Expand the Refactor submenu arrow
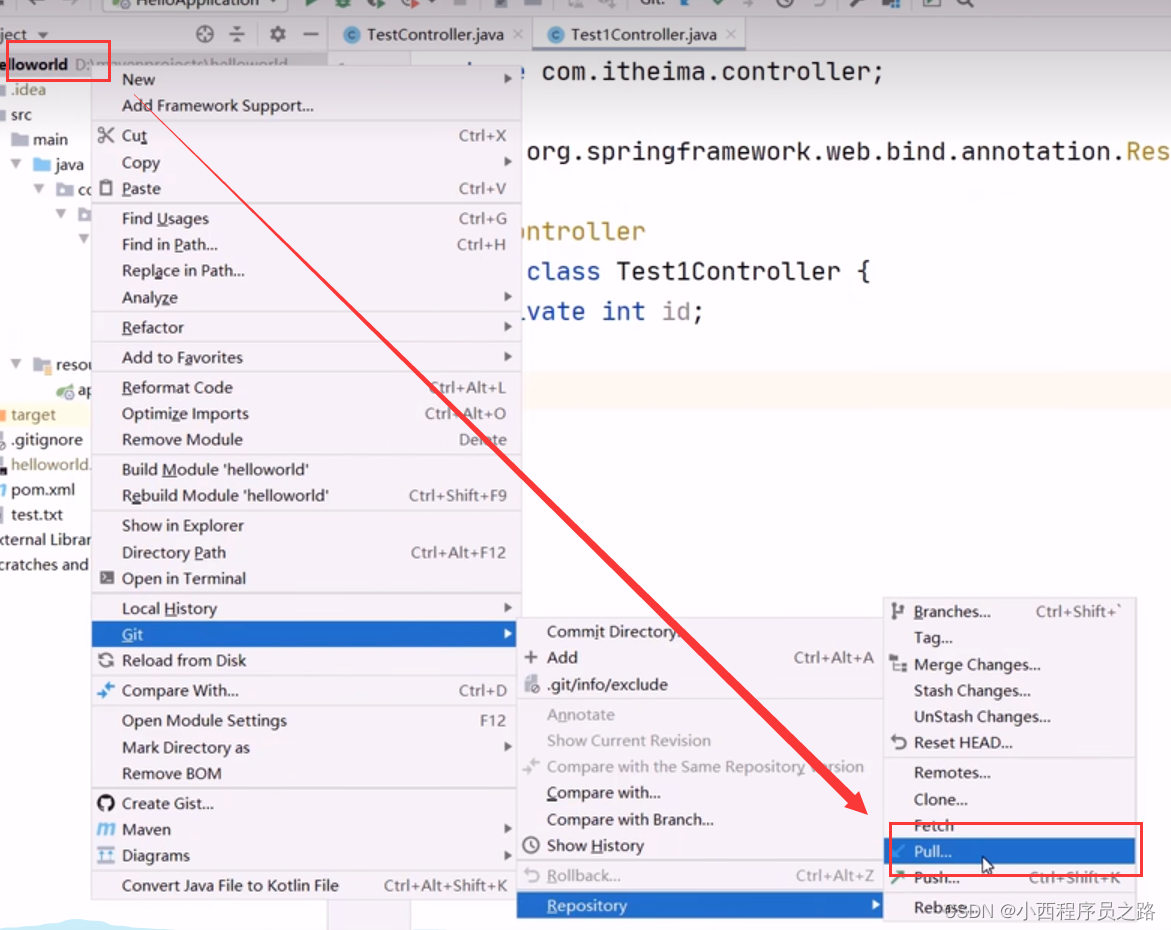 508,326
